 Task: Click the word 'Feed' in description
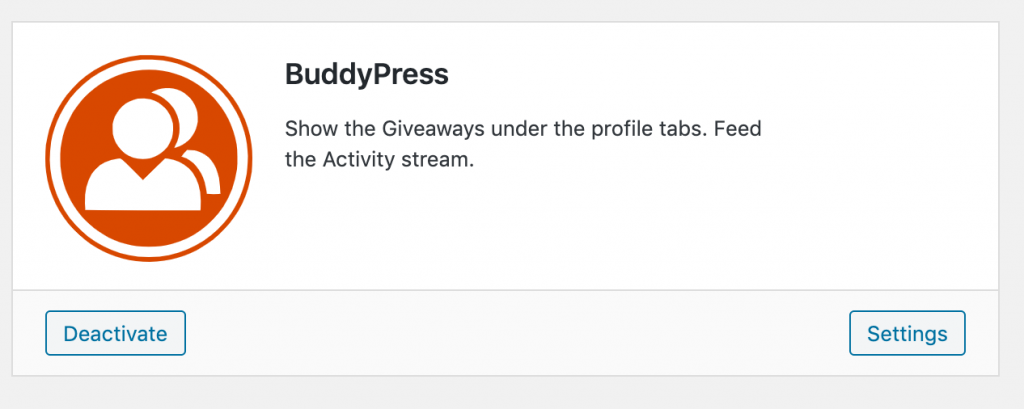pos(737,128)
